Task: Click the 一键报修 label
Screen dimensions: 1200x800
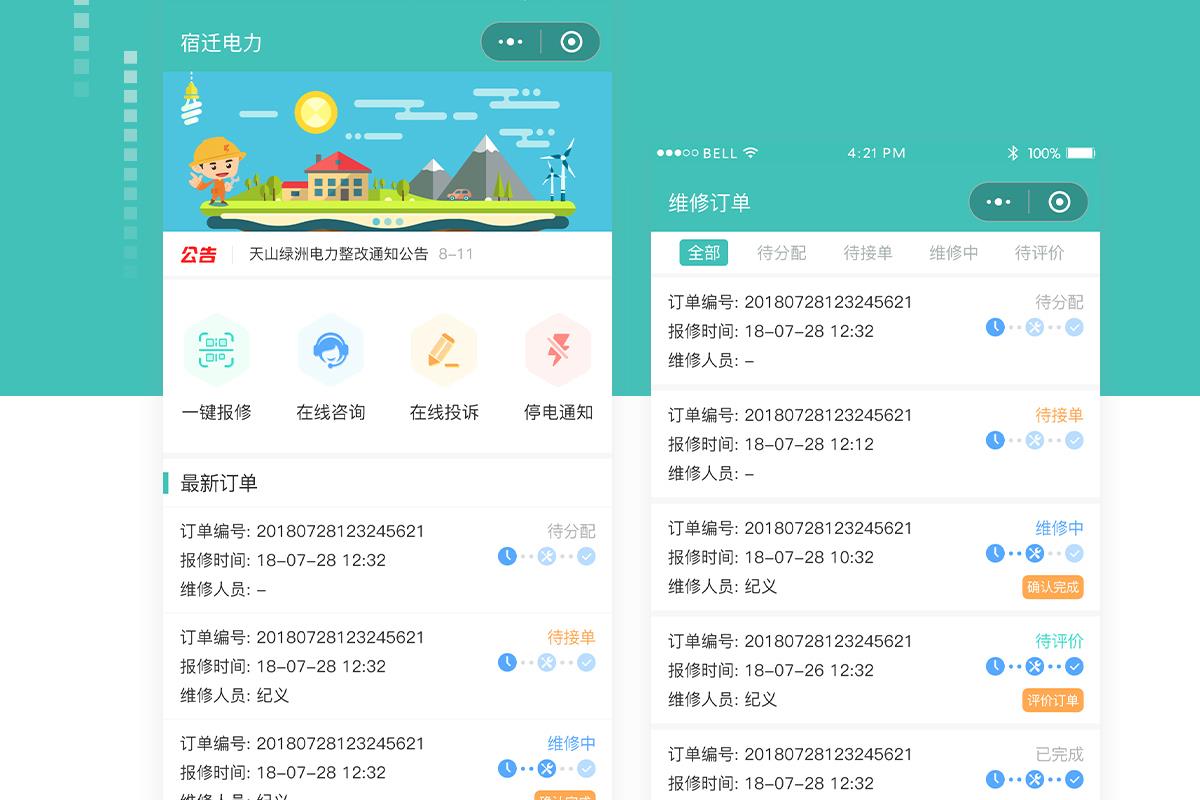Action: tap(217, 412)
